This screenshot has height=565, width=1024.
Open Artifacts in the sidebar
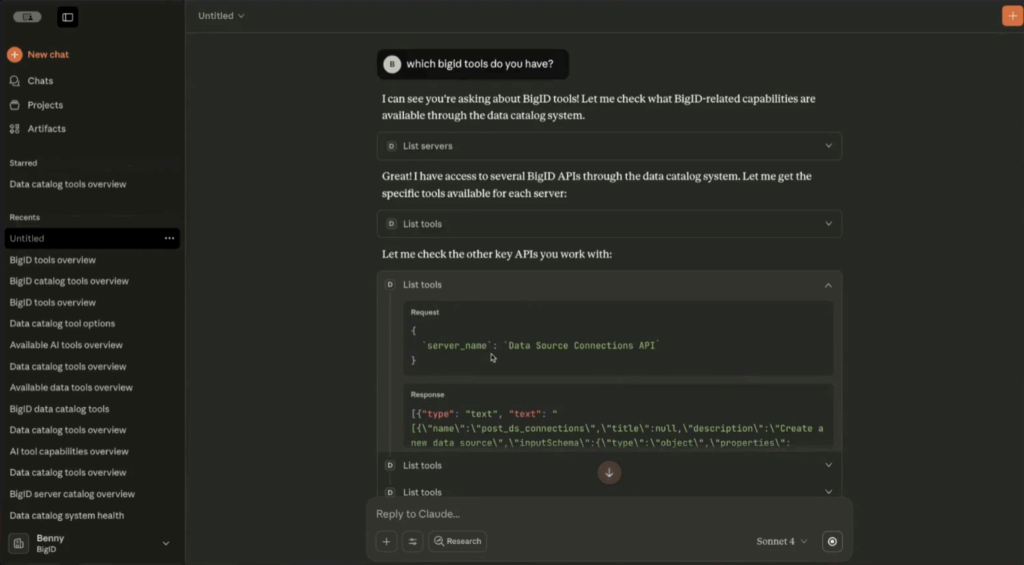coord(46,129)
